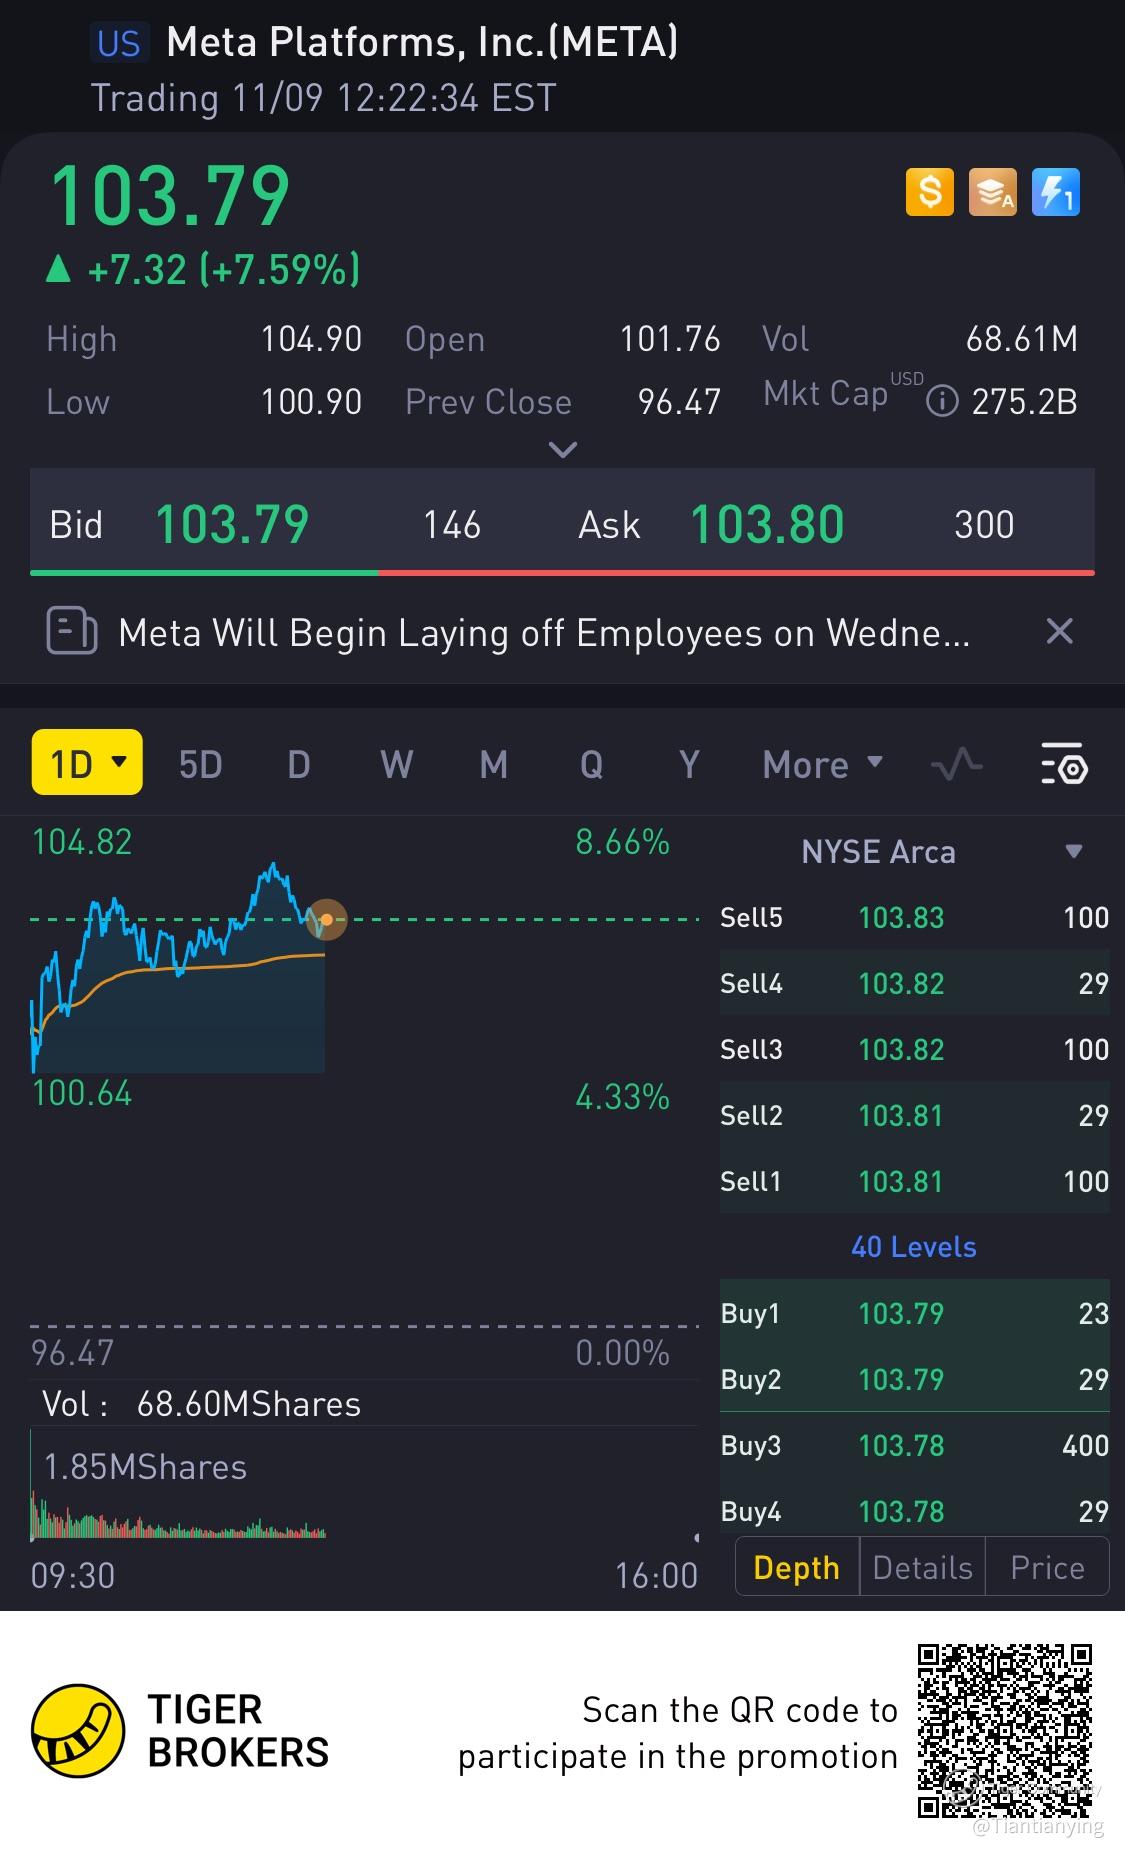Switch chart to Y yearly timeframe
1125x1851 pixels.
688,765
